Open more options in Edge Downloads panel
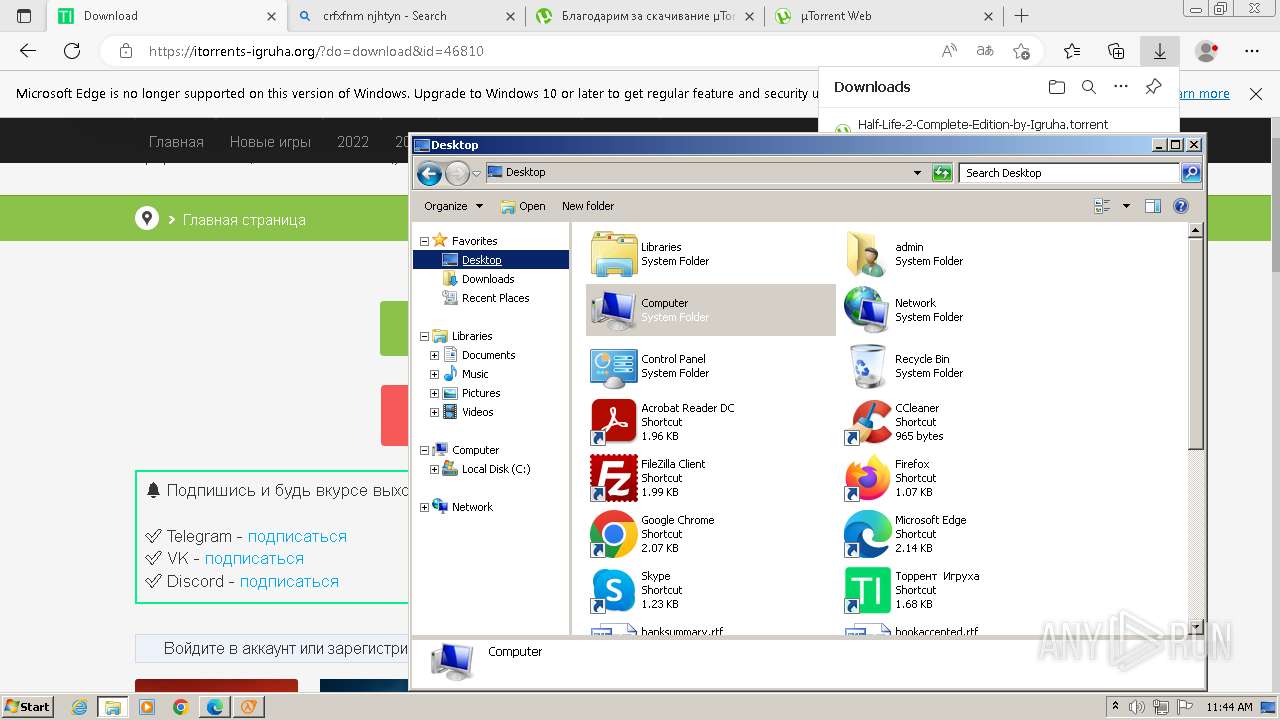Image resolution: width=1280 pixels, height=720 pixels. pyautogui.click(x=1121, y=87)
